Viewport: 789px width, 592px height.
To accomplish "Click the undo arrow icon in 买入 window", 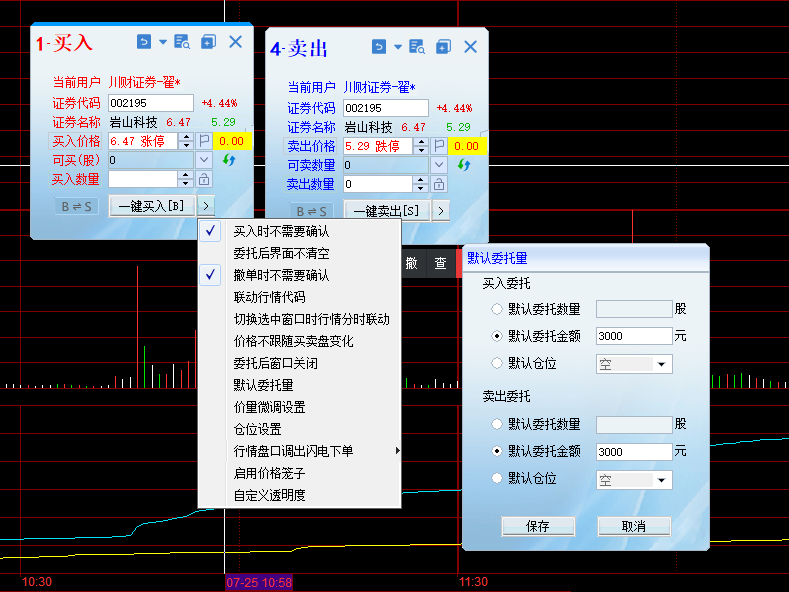I will click(144, 42).
